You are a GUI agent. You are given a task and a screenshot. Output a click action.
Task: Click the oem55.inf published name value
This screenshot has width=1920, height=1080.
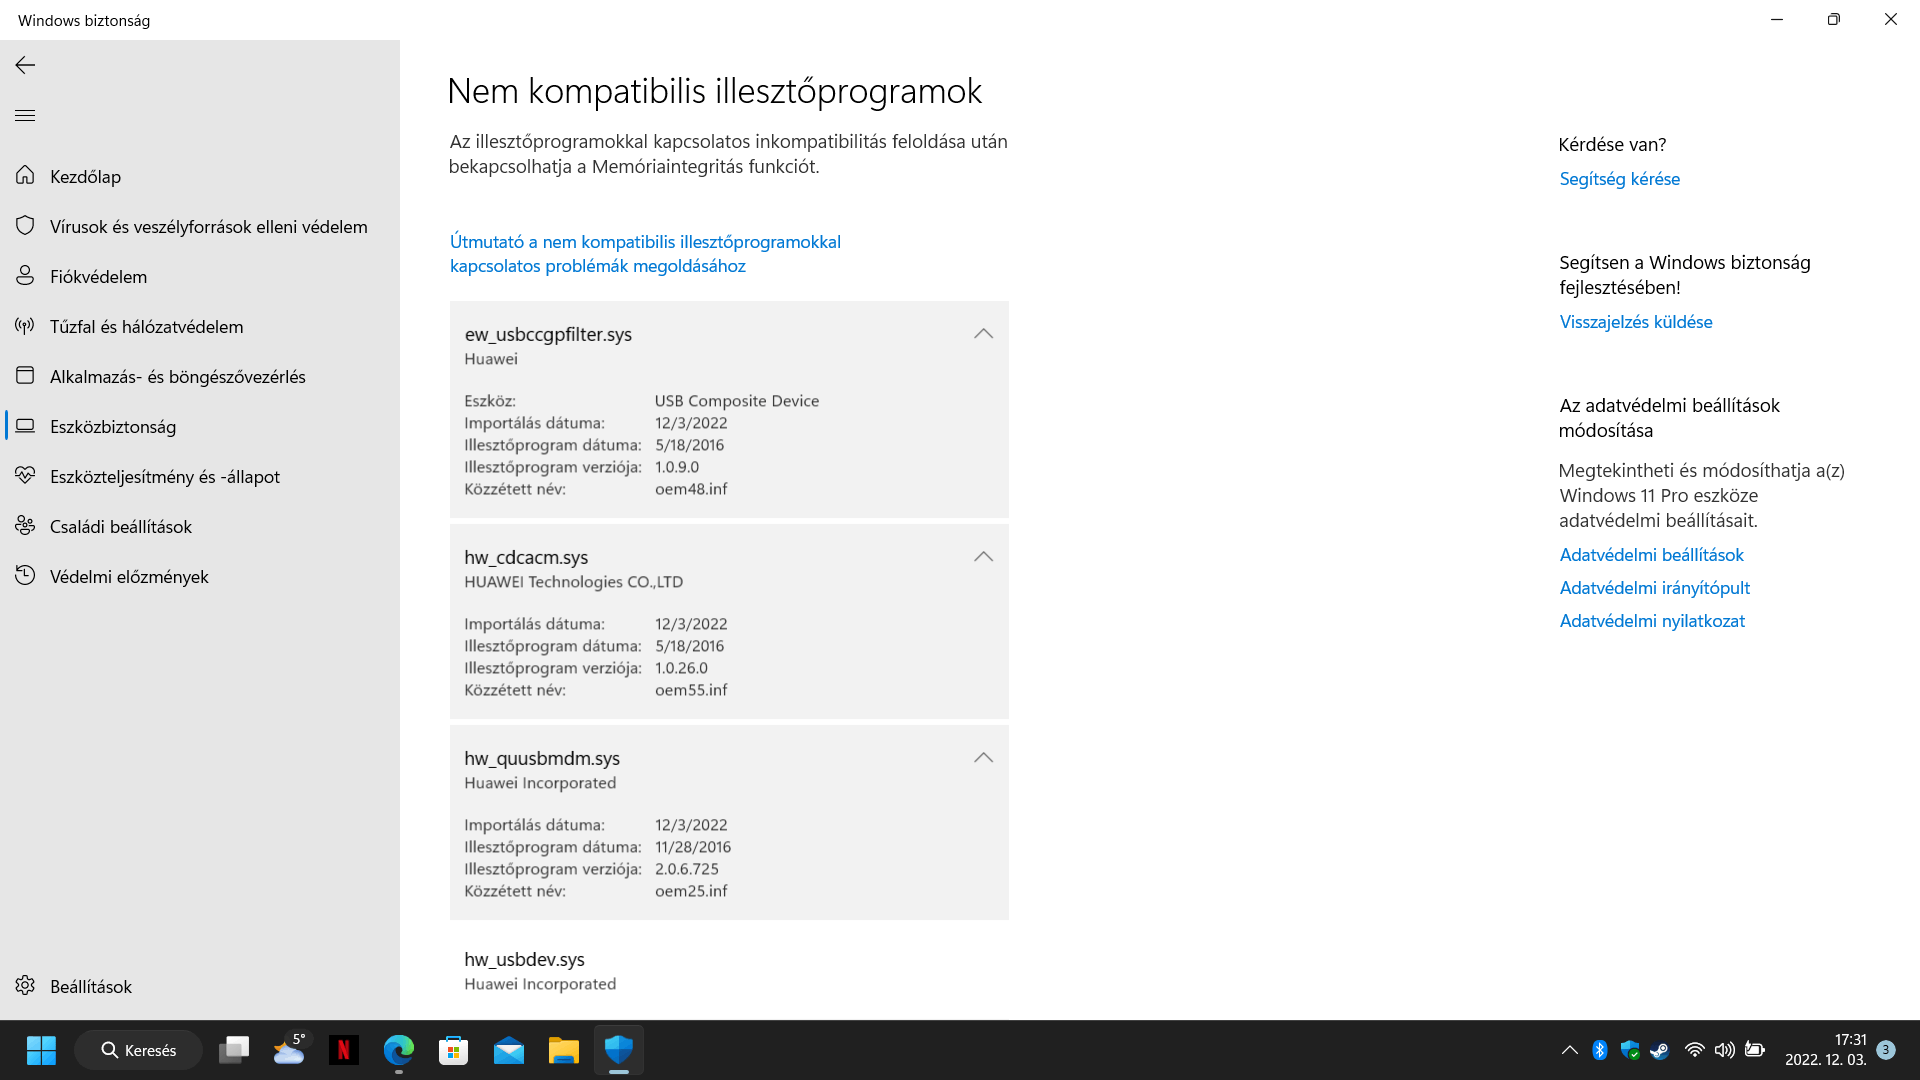[691, 690]
